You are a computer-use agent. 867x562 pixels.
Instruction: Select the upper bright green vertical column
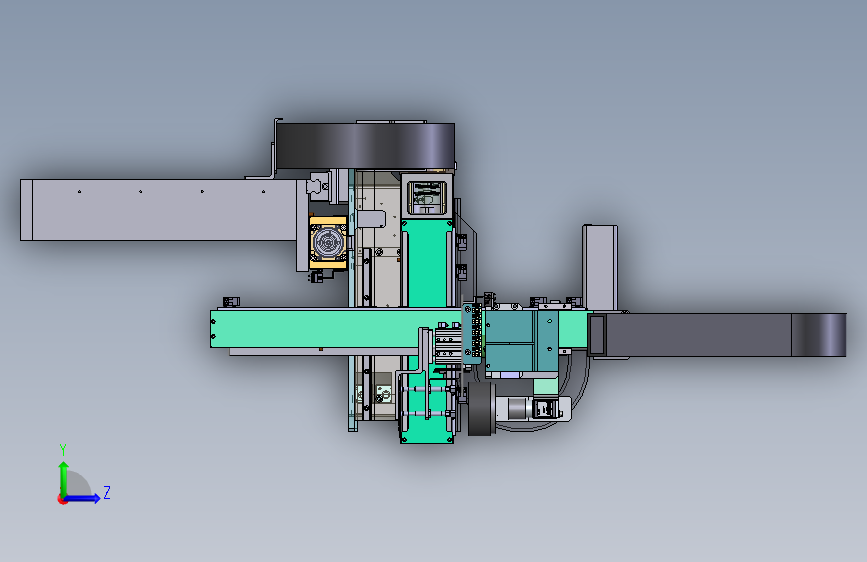pos(427,263)
